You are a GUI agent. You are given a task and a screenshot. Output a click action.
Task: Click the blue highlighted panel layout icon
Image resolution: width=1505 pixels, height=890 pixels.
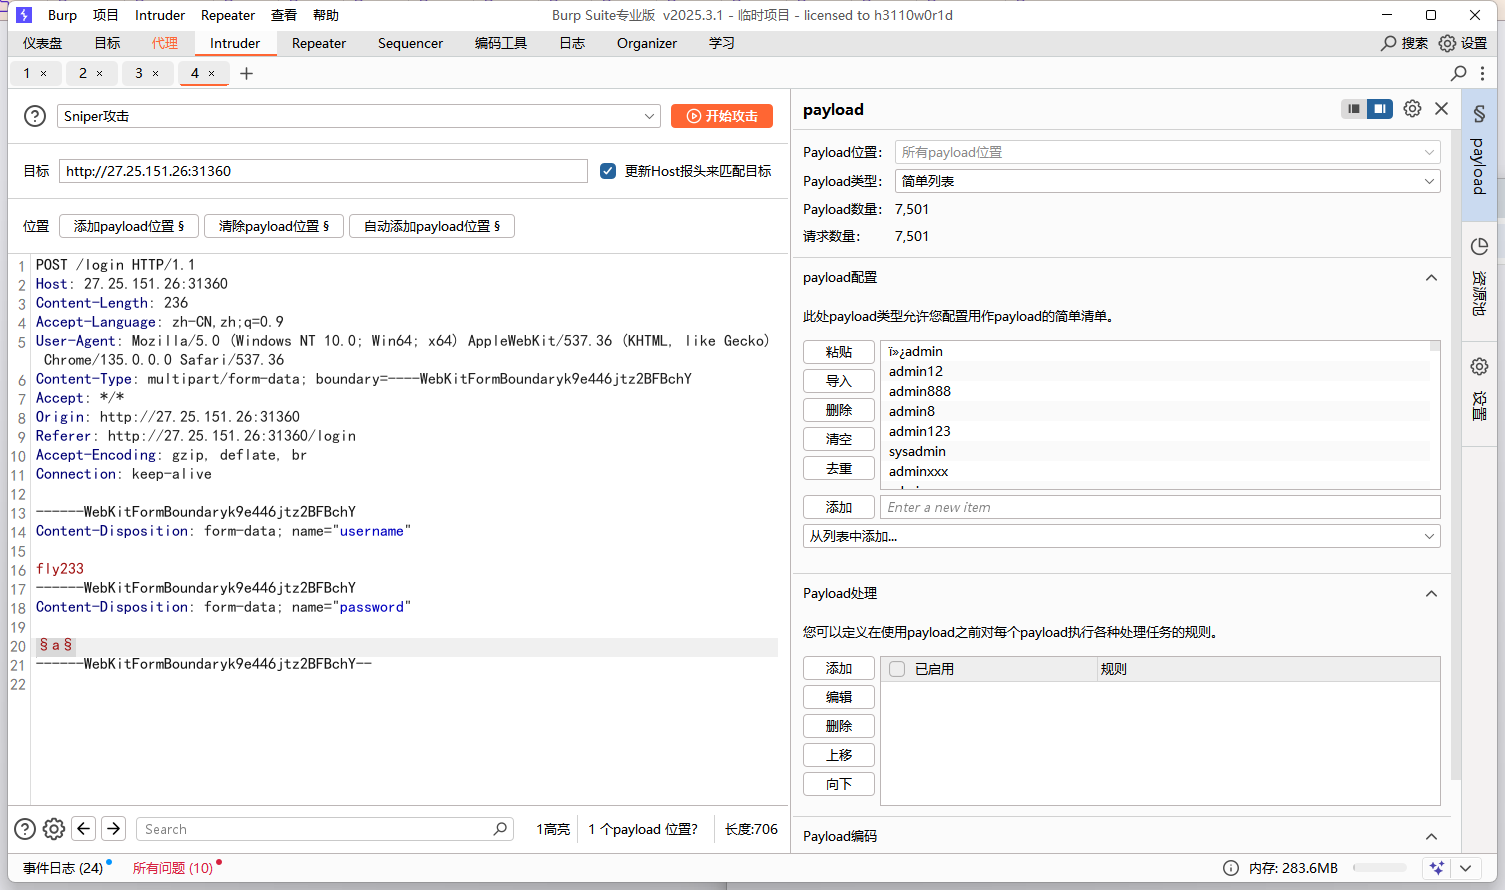click(x=1380, y=109)
